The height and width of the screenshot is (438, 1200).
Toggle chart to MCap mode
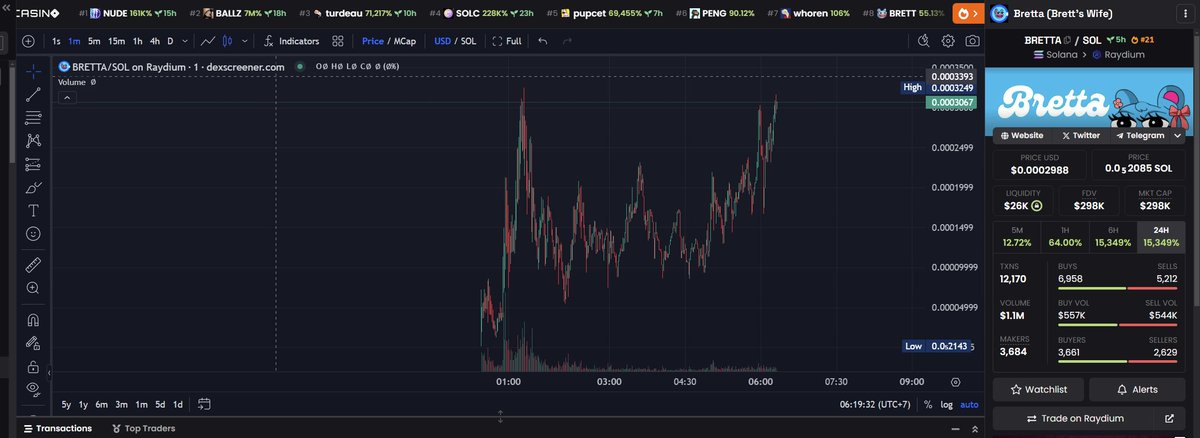pos(404,41)
